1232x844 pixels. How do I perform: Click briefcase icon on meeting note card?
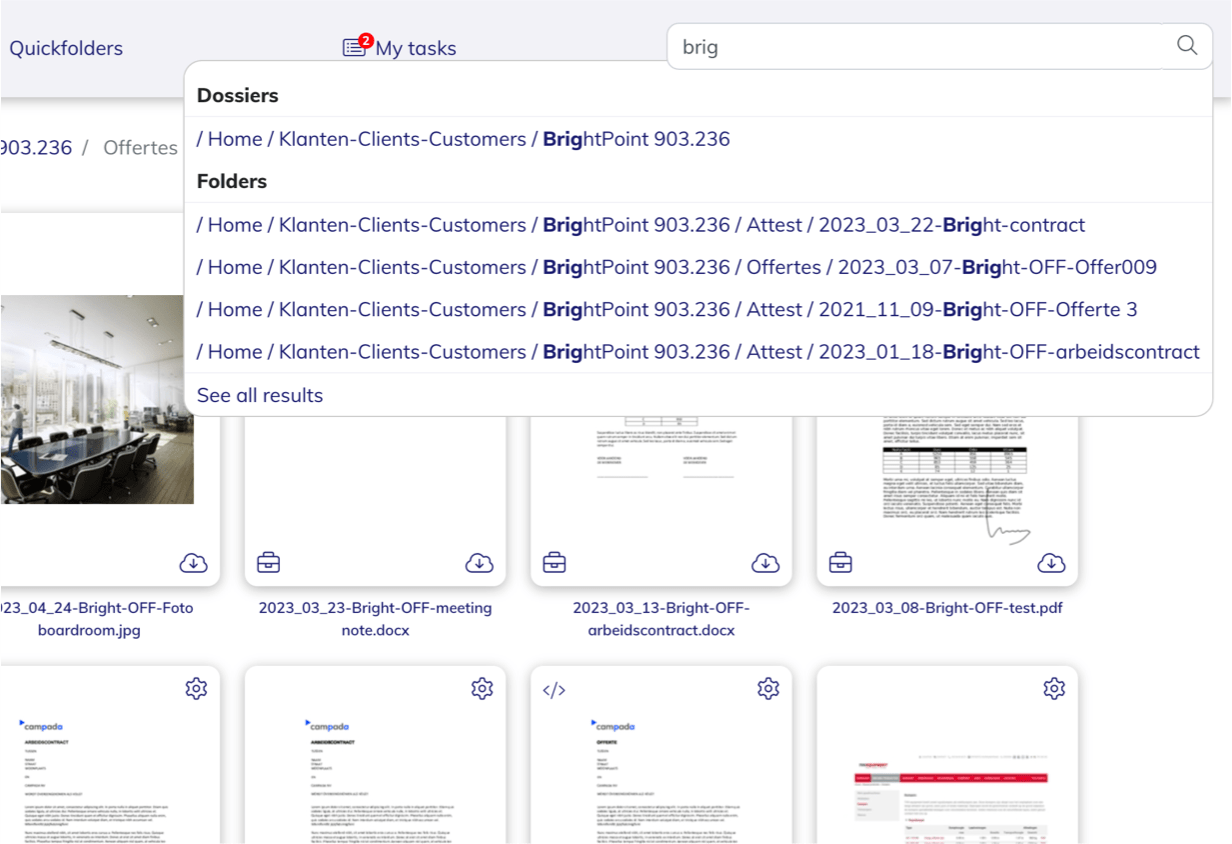coord(268,563)
